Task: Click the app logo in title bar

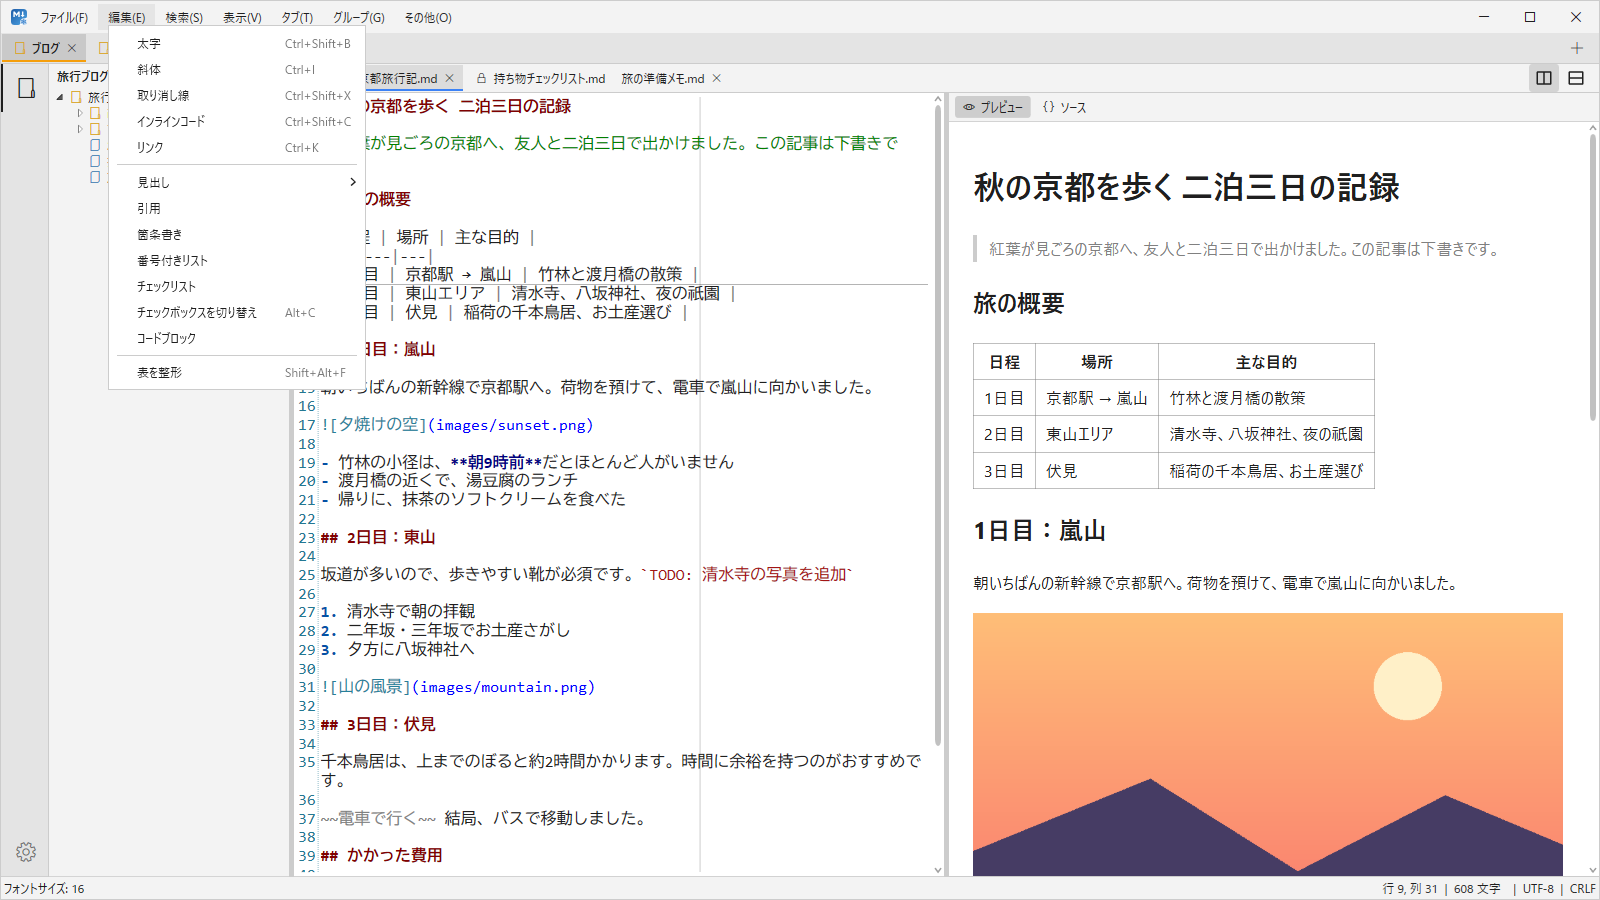Action: click(x=19, y=17)
